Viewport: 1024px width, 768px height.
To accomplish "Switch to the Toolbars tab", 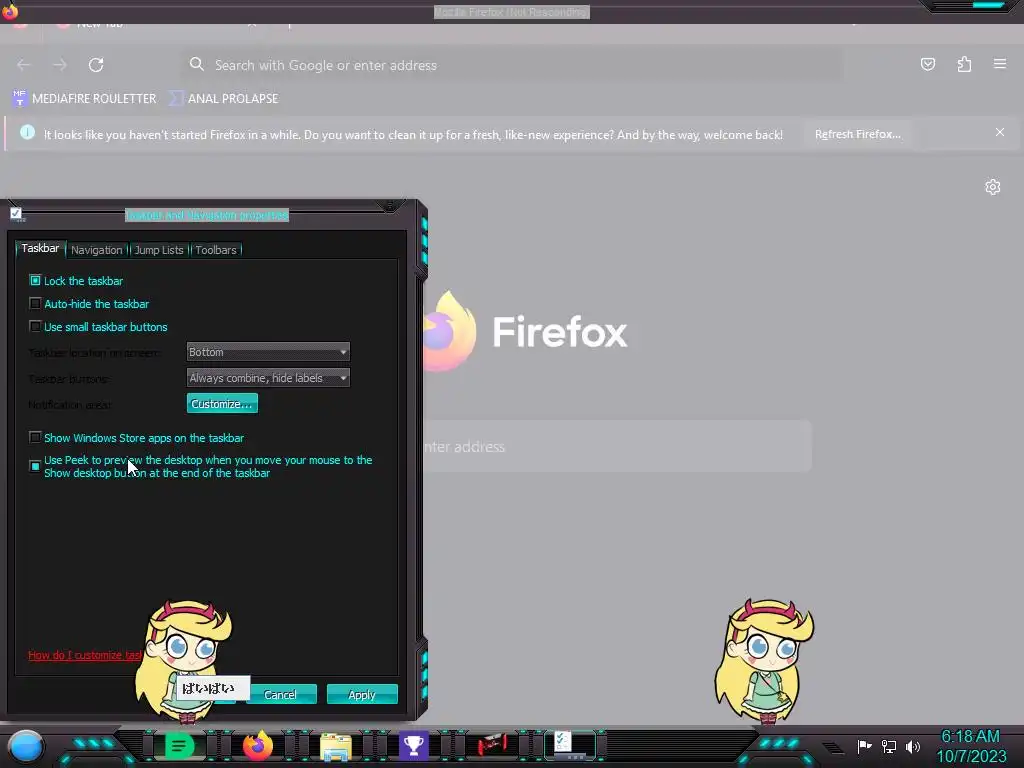I will [x=216, y=250].
